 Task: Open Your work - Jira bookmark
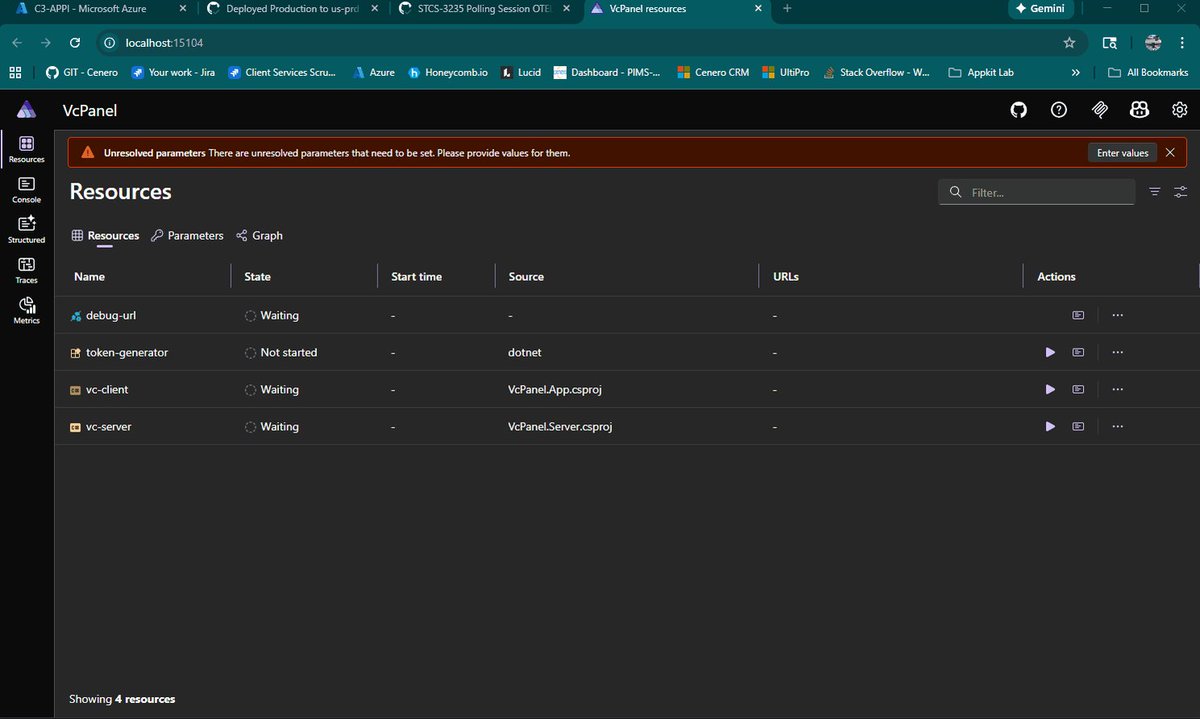173,72
